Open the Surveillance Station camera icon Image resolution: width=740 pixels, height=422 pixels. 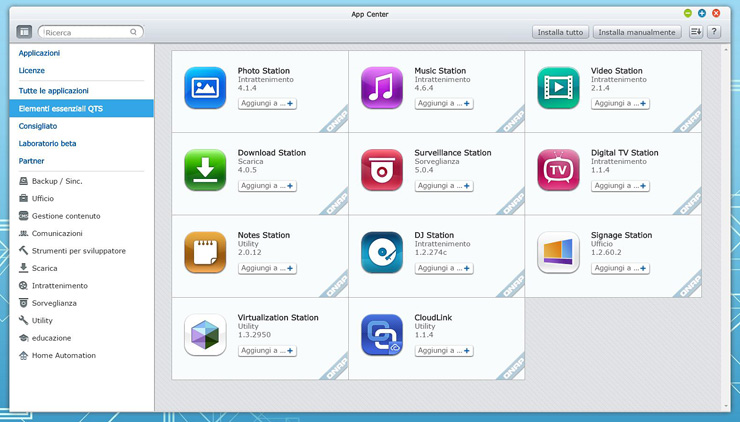point(382,170)
